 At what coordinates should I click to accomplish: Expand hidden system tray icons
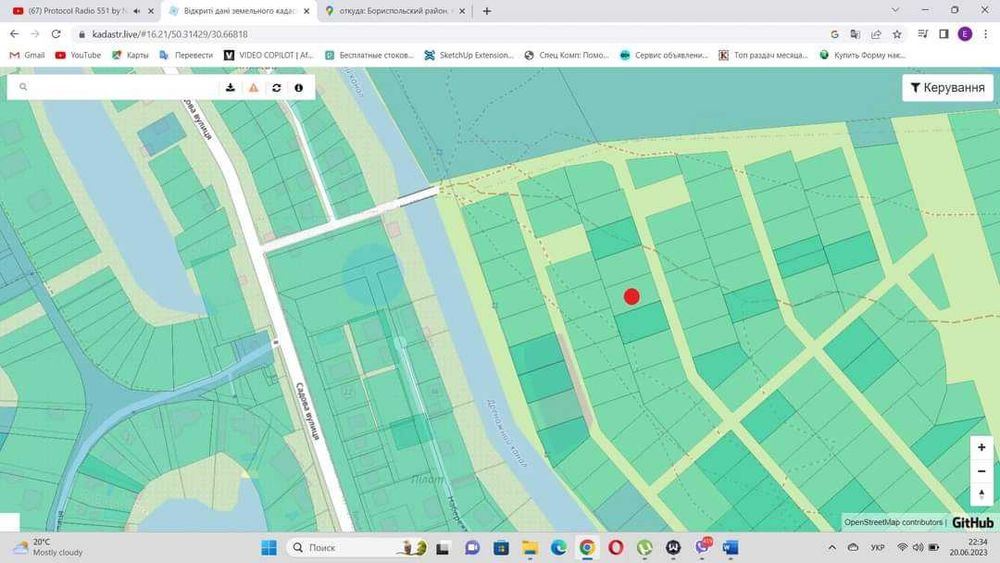coord(832,548)
